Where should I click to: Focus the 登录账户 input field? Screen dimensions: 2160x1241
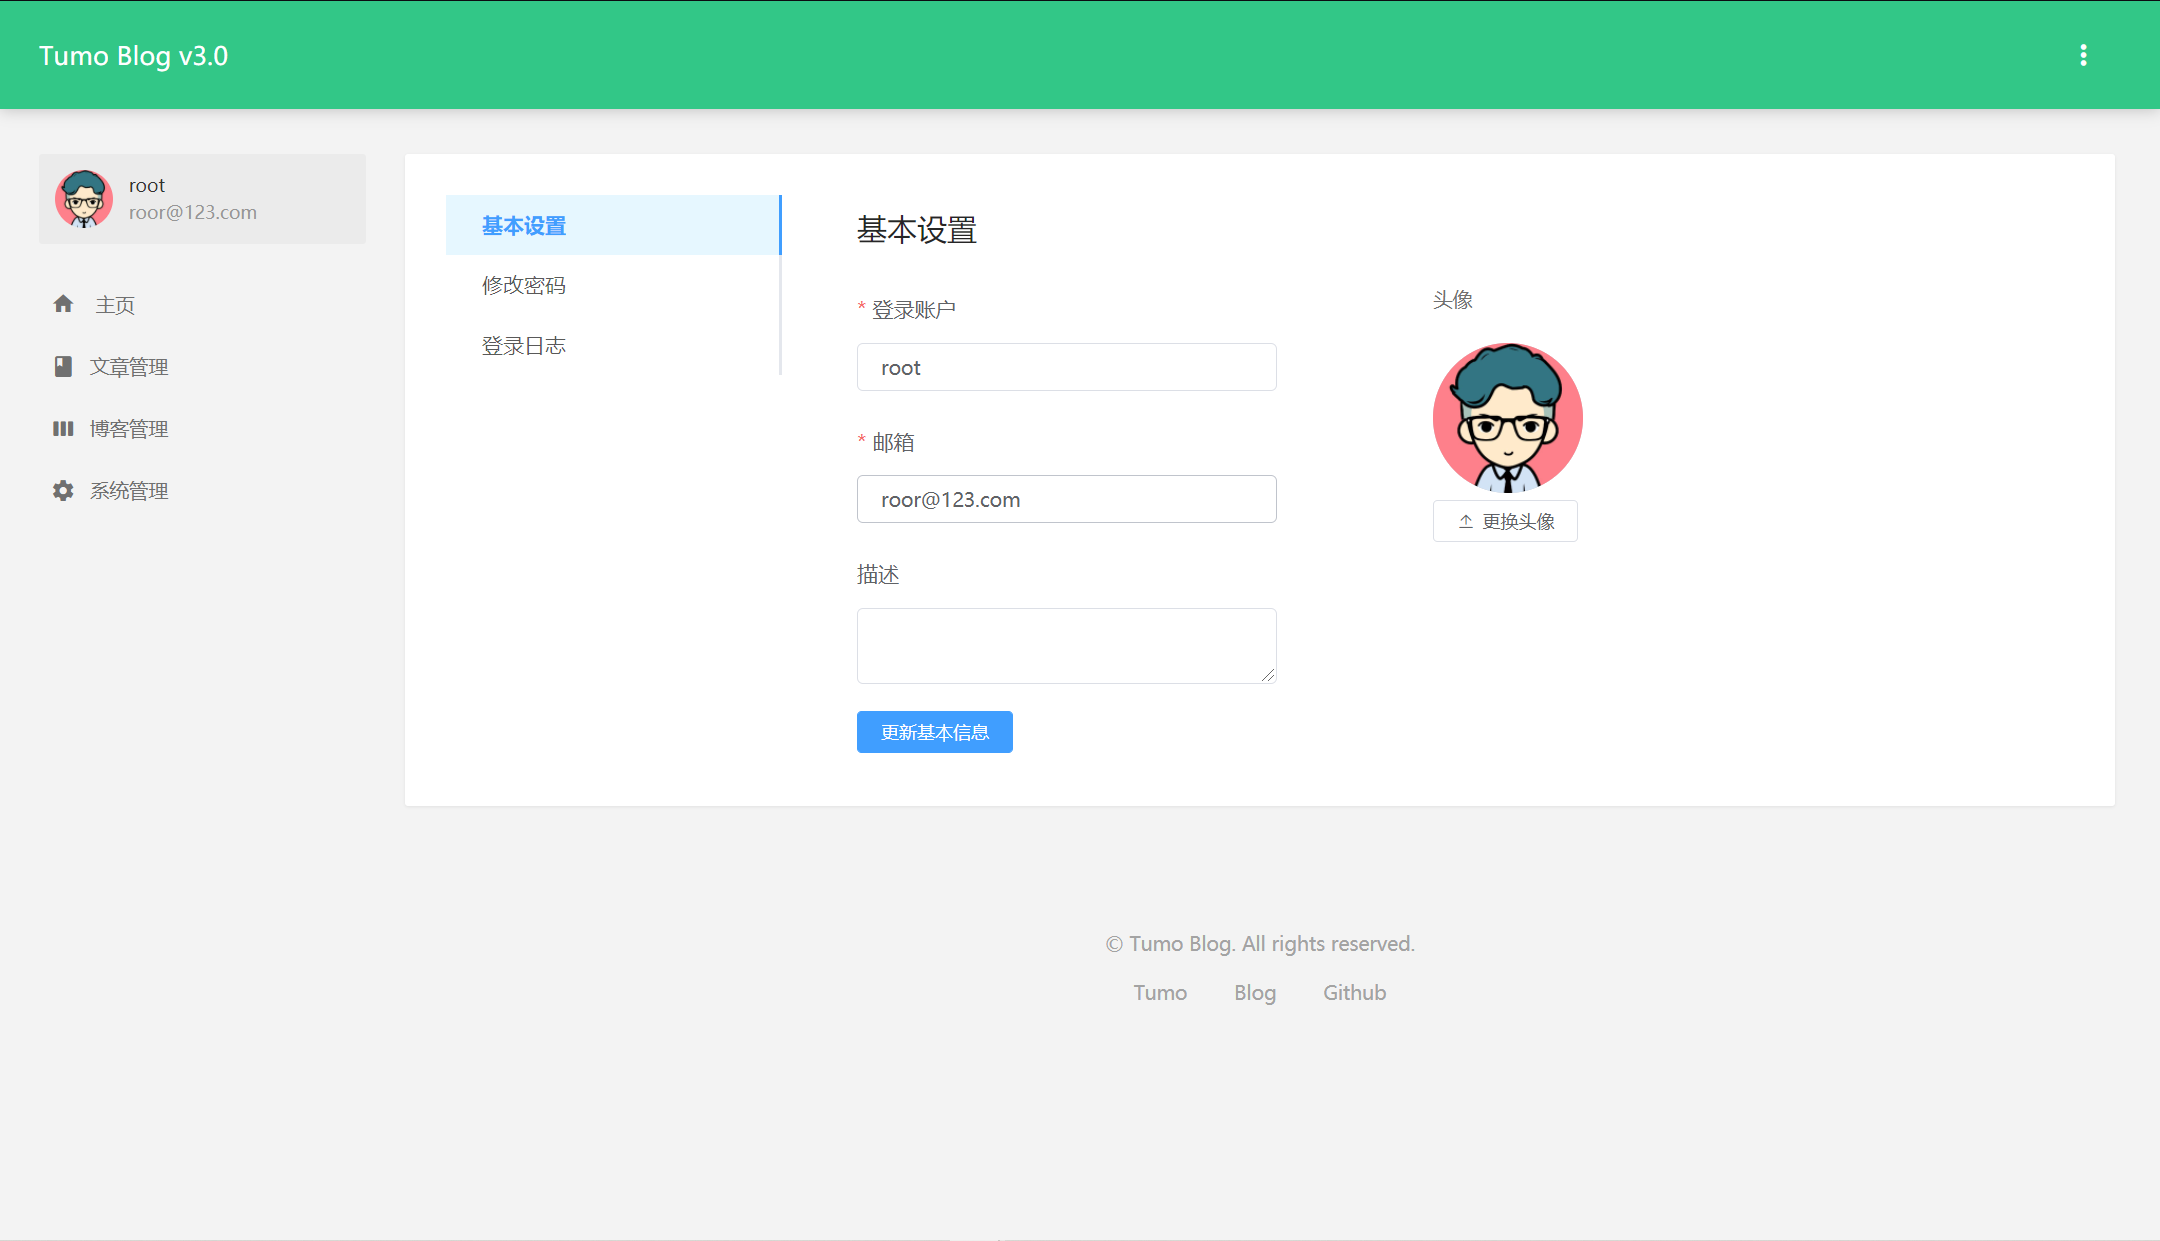(1066, 367)
